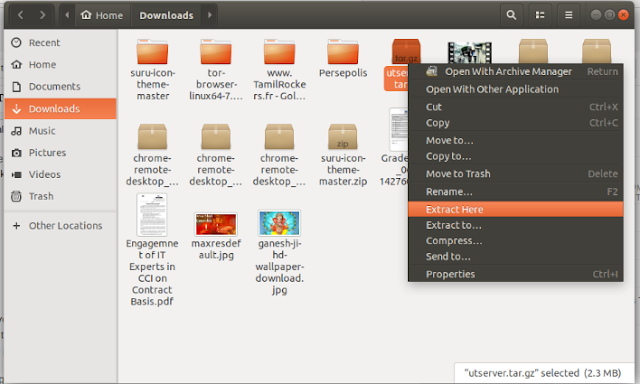
Task: Click the path bar's left scroll arrow
Action: tap(67, 15)
